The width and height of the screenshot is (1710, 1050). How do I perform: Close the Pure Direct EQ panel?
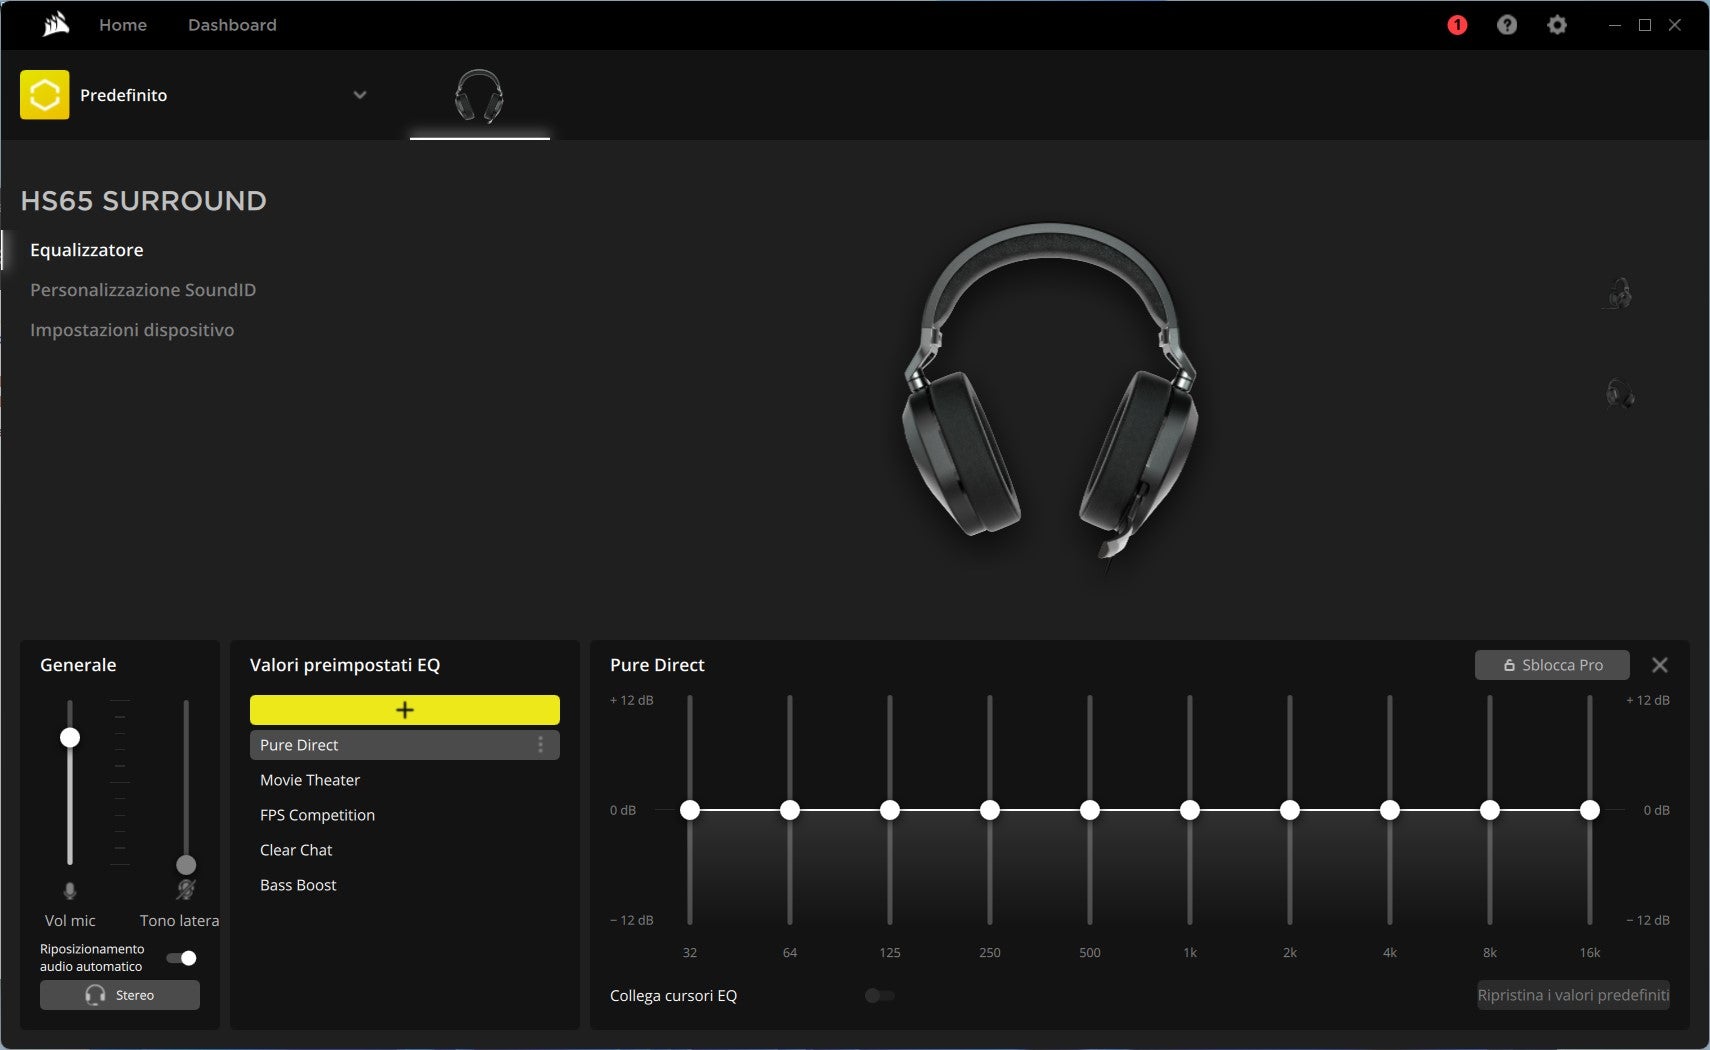point(1660,665)
